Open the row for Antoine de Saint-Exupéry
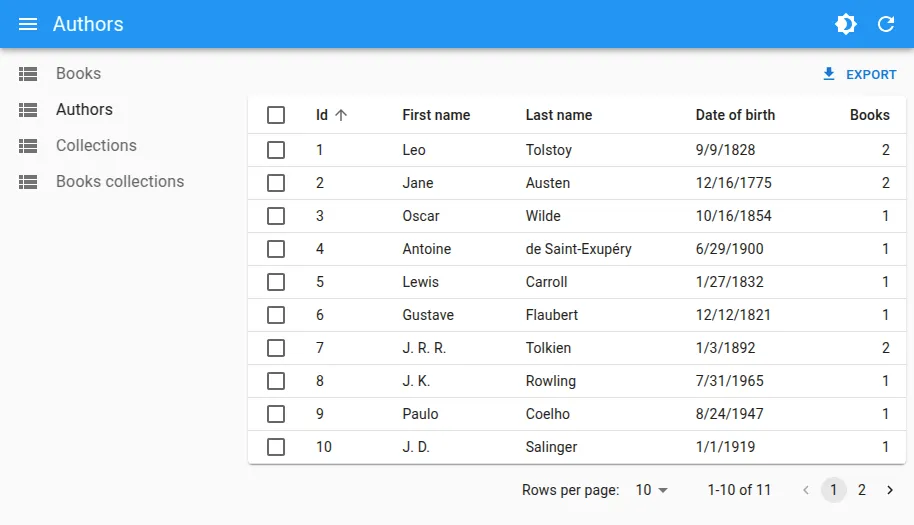The height and width of the screenshot is (525, 914). tap(578, 249)
